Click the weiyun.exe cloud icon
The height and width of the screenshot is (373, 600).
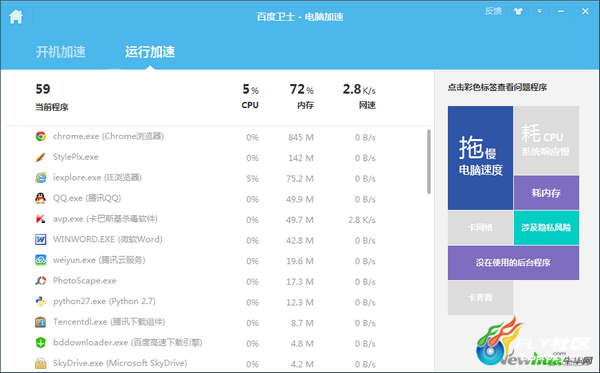[41, 260]
